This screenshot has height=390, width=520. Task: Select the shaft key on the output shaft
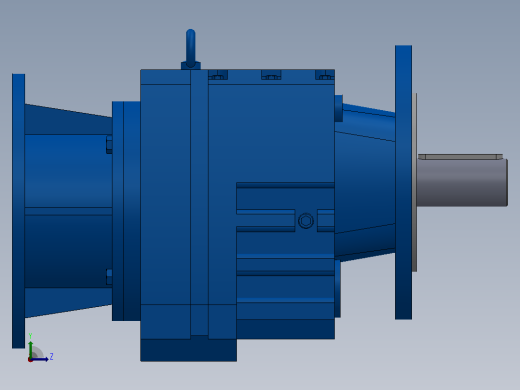click(x=460, y=157)
